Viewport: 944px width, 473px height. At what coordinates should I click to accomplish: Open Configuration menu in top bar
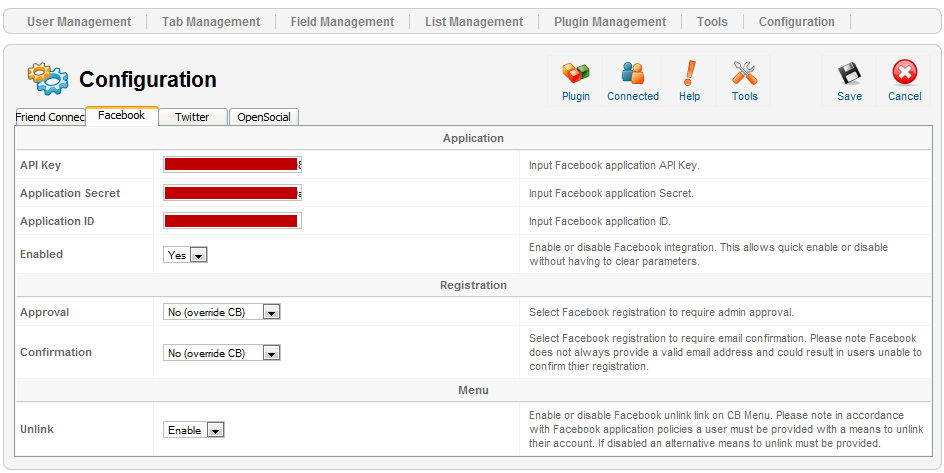pyautogui.click(x=796, y=22)
